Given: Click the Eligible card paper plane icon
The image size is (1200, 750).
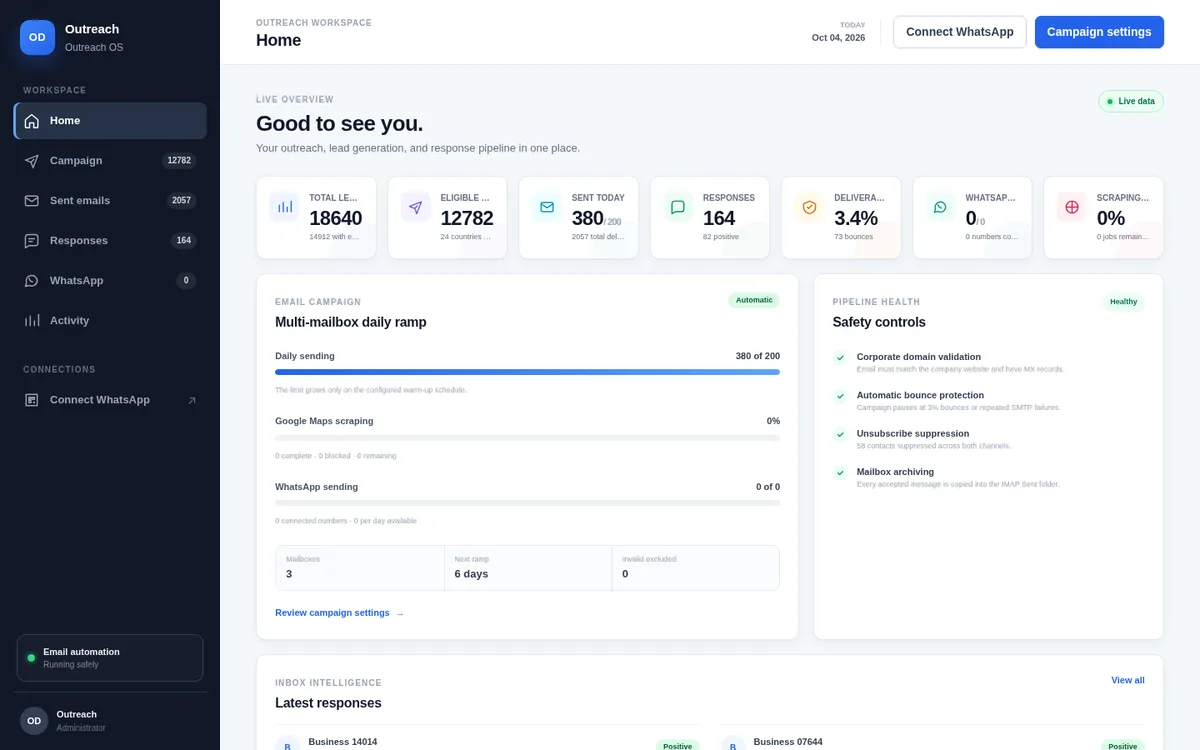Looking at the screenshot, I should pos(416,207).
